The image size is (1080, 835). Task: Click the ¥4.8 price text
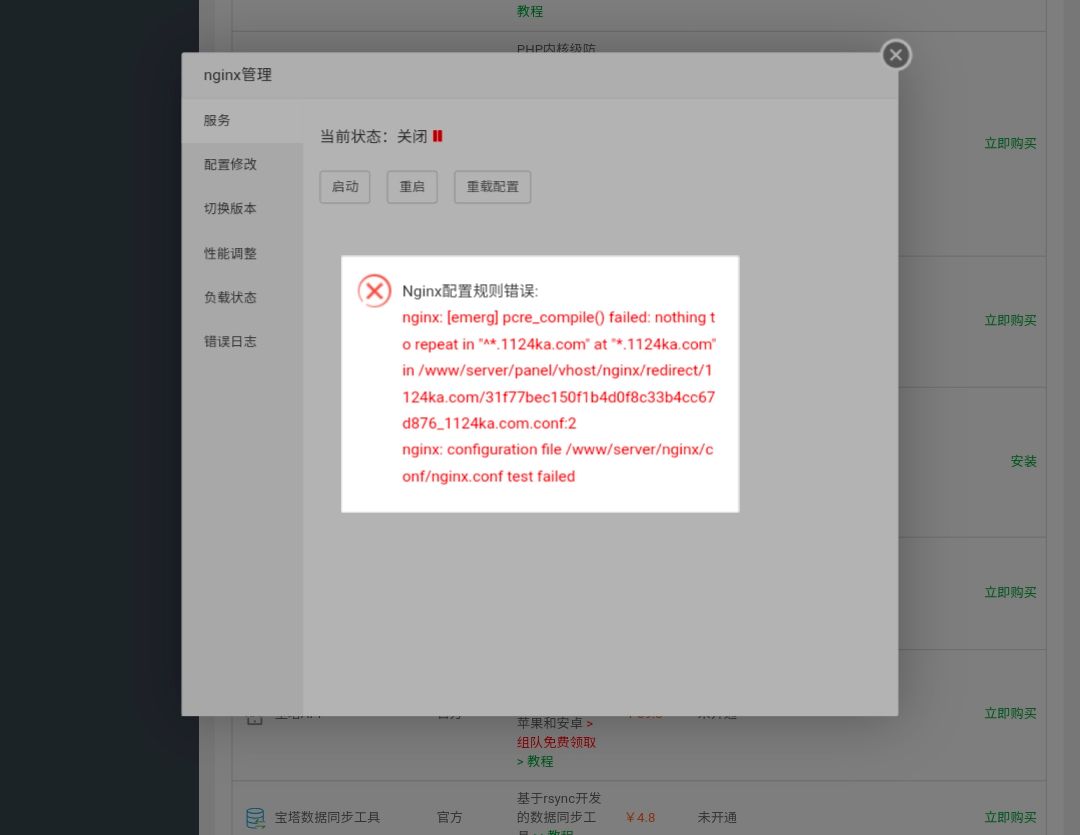pos(641,817)
